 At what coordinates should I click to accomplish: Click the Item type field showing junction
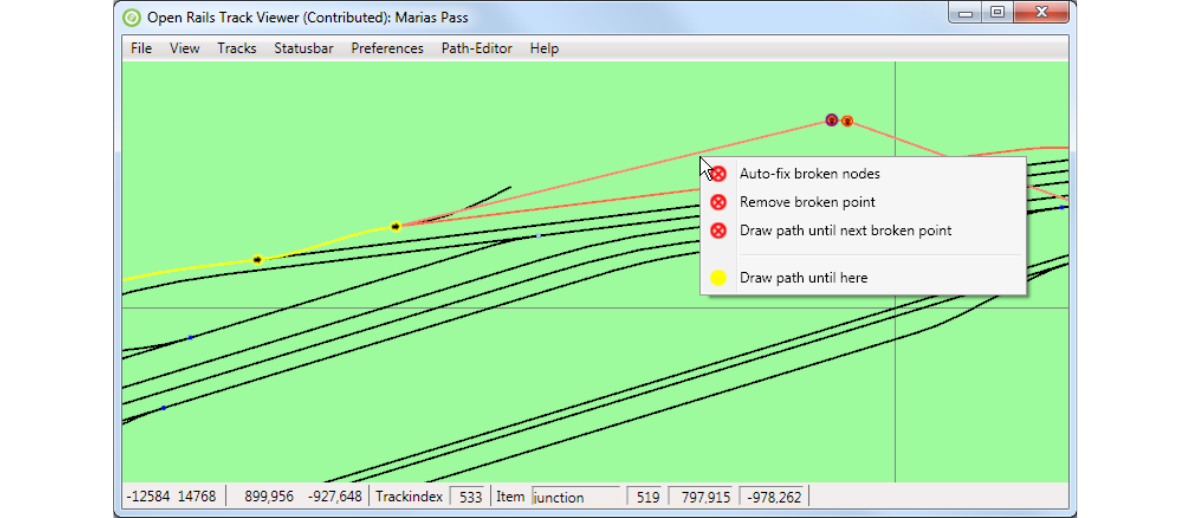coord(575,498)
